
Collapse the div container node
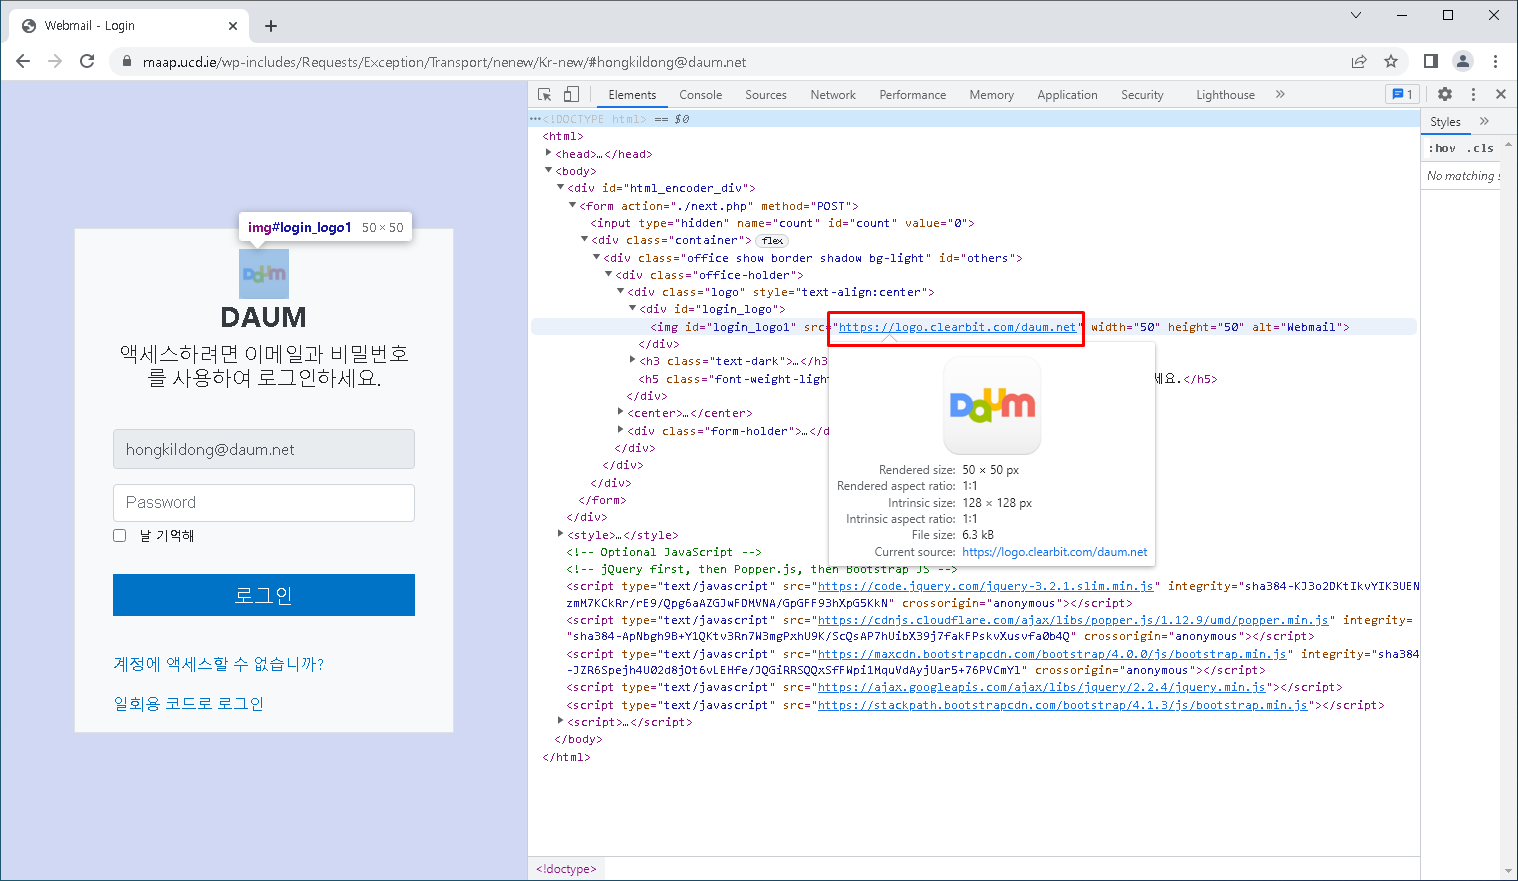(584, 239)
